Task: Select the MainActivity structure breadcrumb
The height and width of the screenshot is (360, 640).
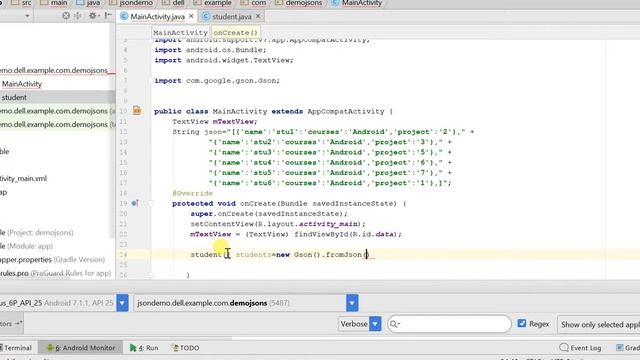Action: (180, 33)
